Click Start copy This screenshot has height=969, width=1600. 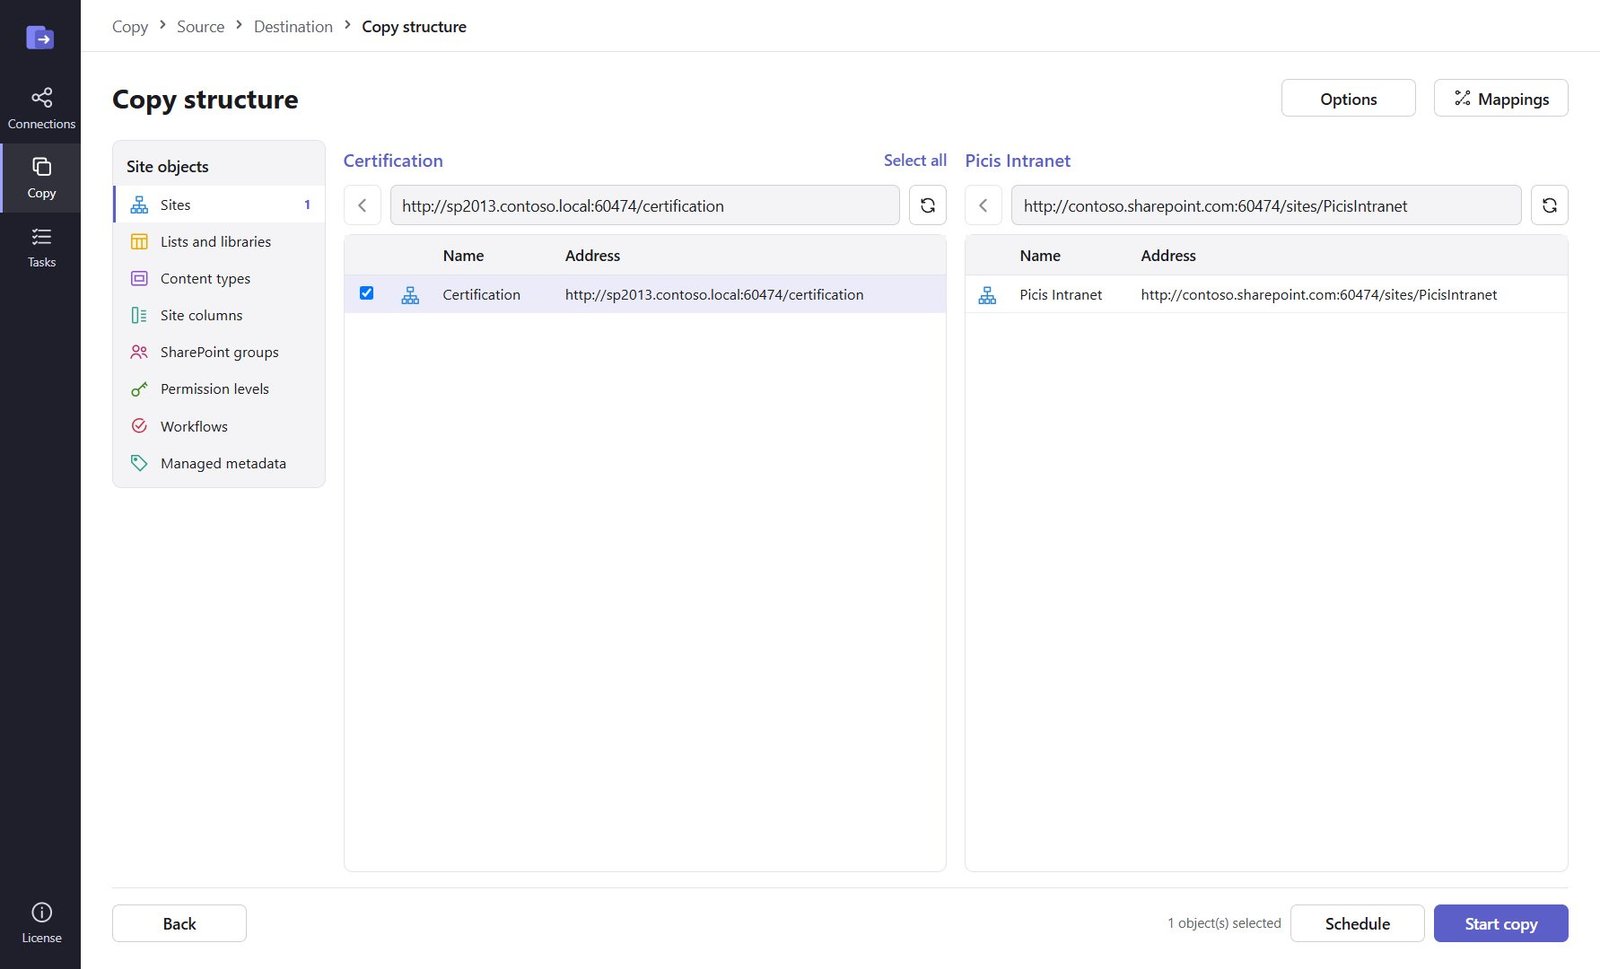tap(1501, 923)
